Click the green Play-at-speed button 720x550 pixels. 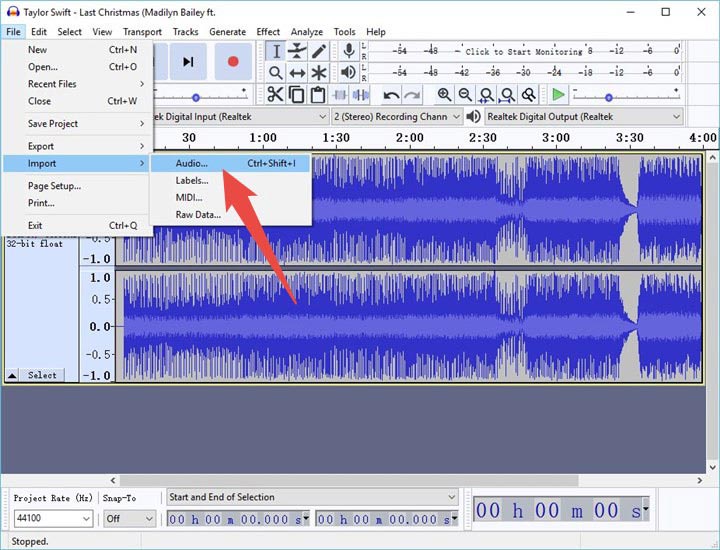tap(557, 95)
